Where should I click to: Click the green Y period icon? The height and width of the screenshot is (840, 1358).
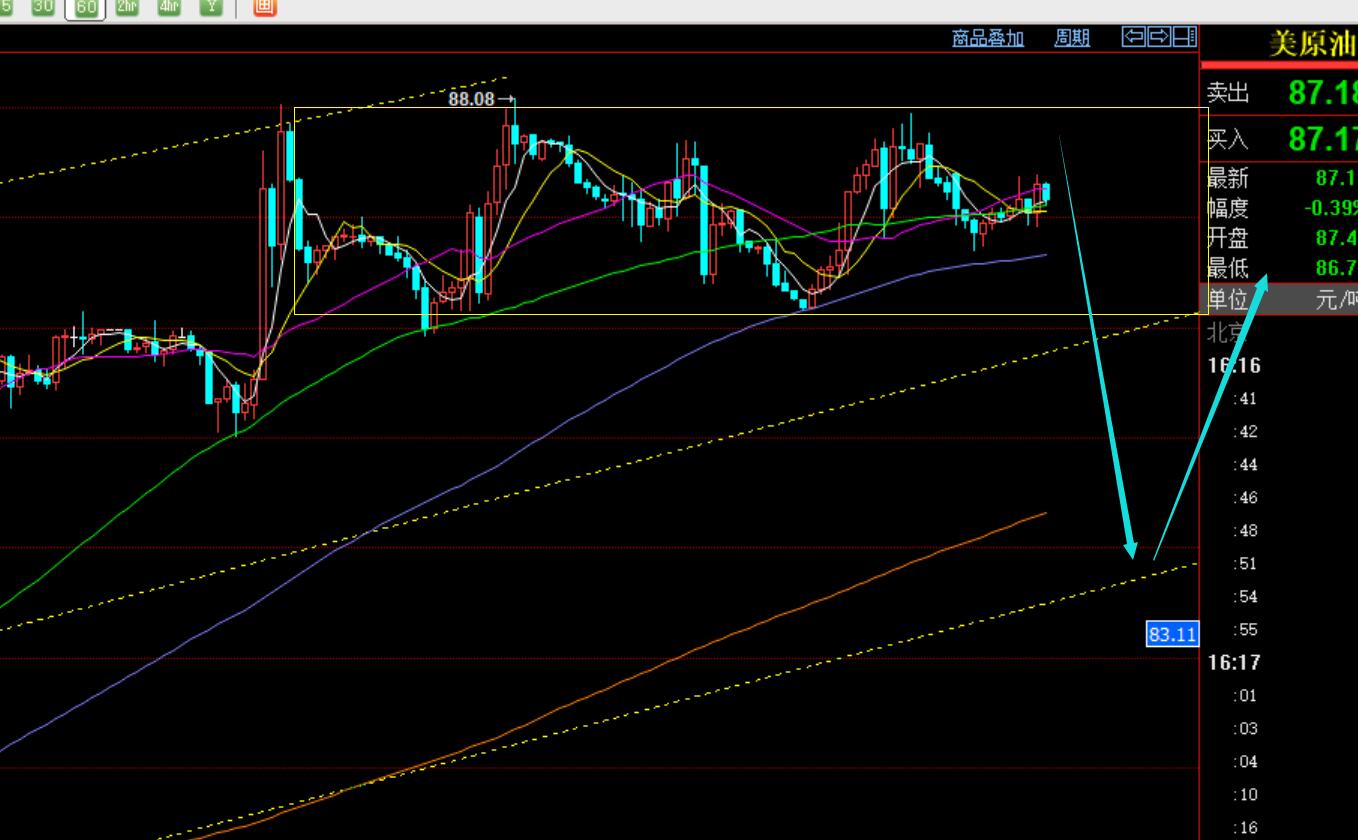pos(210,6)
